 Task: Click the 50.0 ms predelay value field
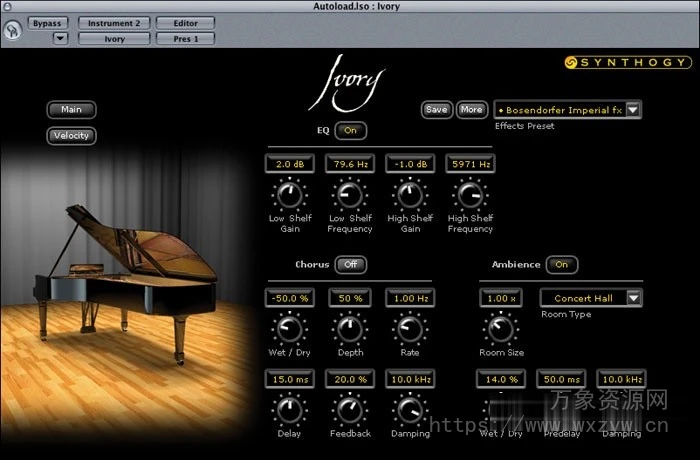(x=561, y=379)
